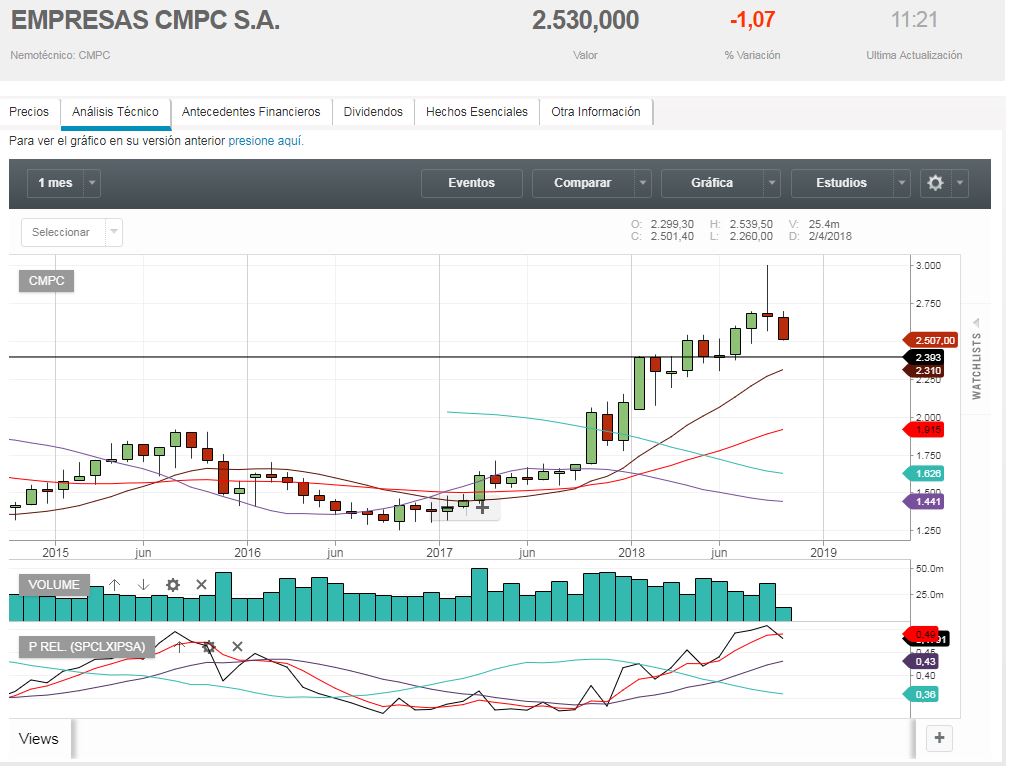
Task: Add a new view with the plus button
Action: tap(939, 738)
